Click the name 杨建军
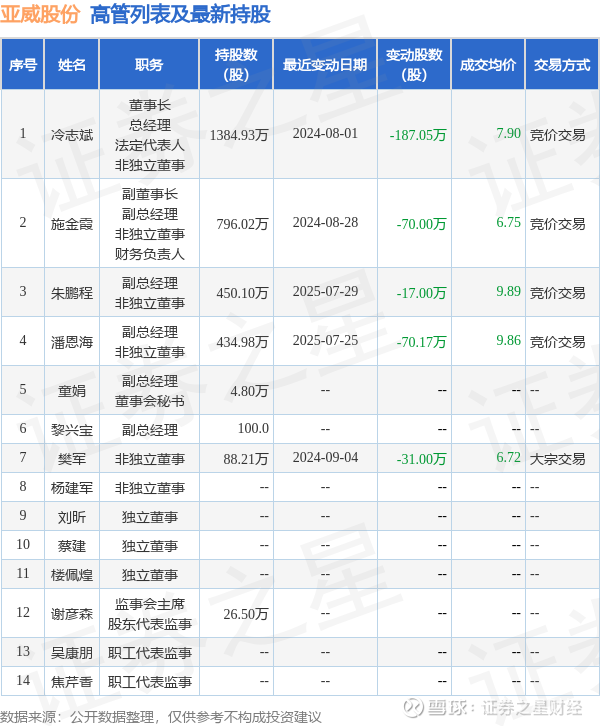Viewport: 600px width, 726px height. click(72, 488)
